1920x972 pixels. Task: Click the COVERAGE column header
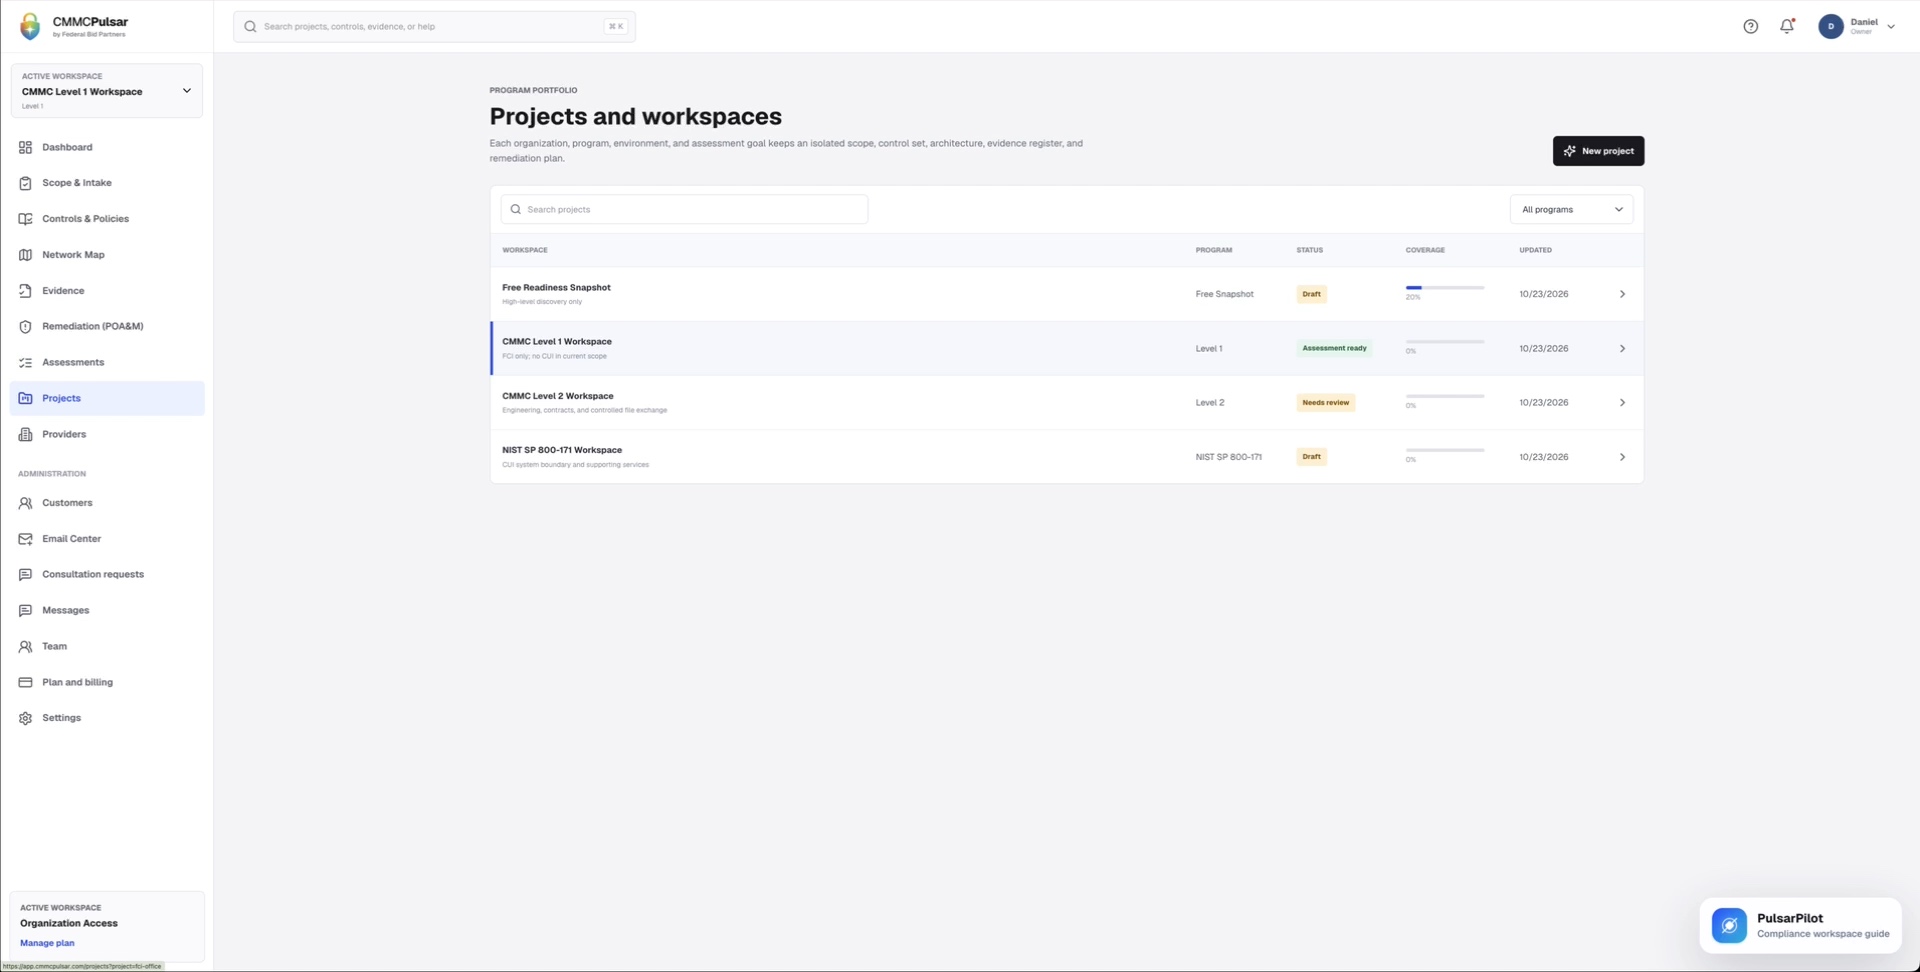tap(1425, 250)
